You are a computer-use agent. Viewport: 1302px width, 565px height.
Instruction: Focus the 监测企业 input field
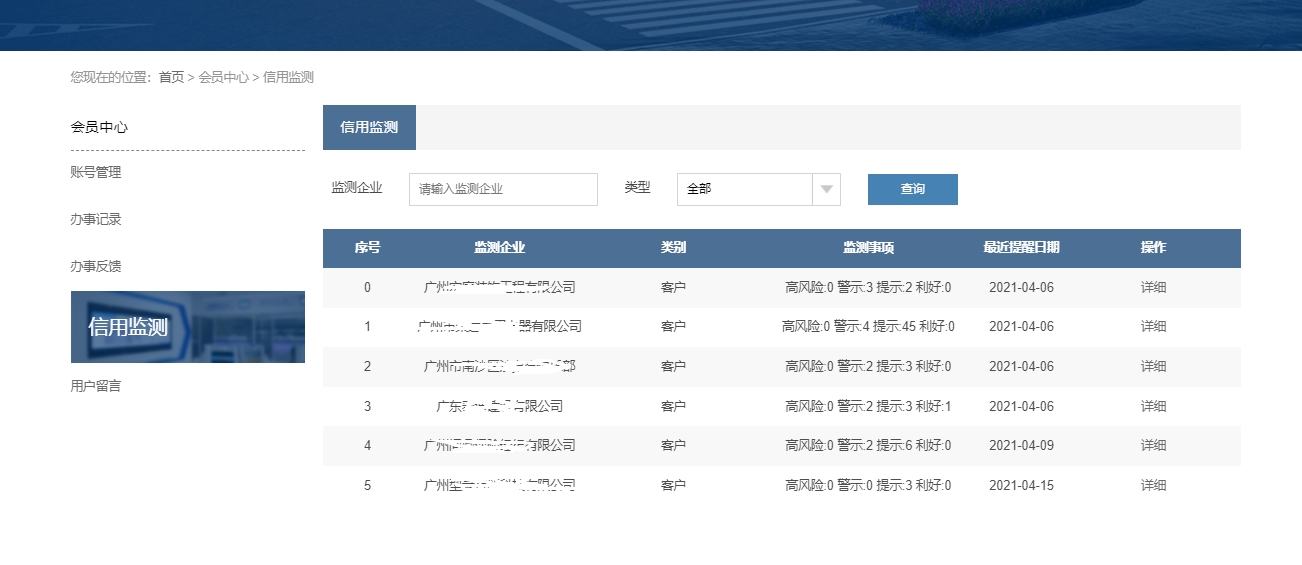pyautogui.click(x=503, y=189)
